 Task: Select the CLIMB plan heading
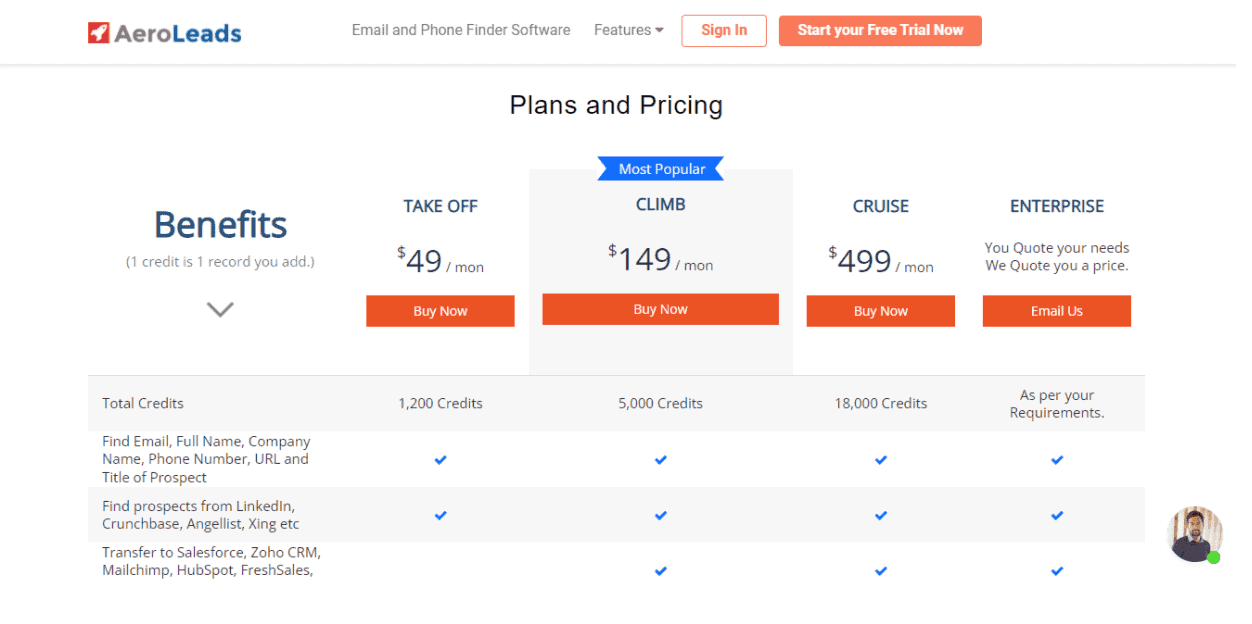click(660, 204)
